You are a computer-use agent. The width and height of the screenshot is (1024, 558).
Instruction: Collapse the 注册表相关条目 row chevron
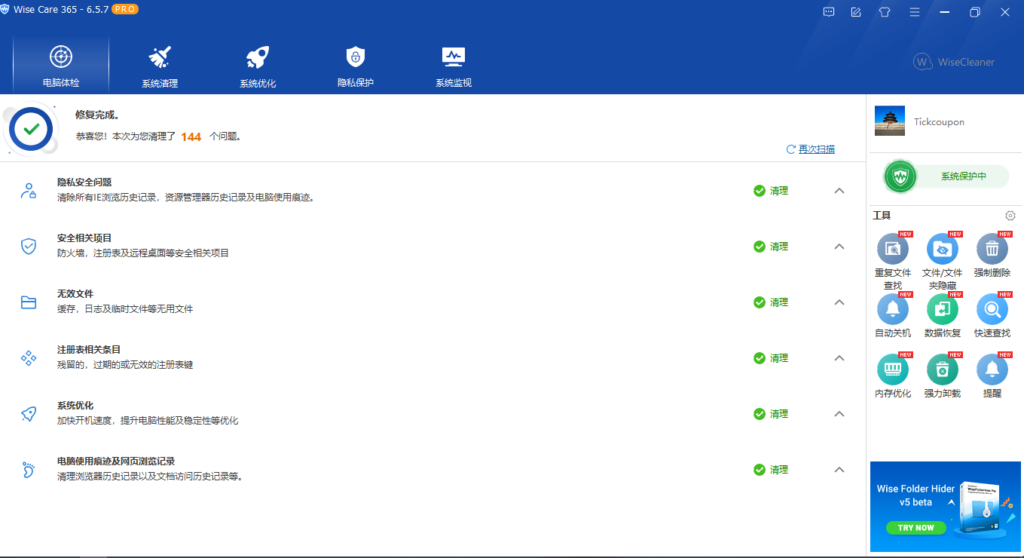839,358
